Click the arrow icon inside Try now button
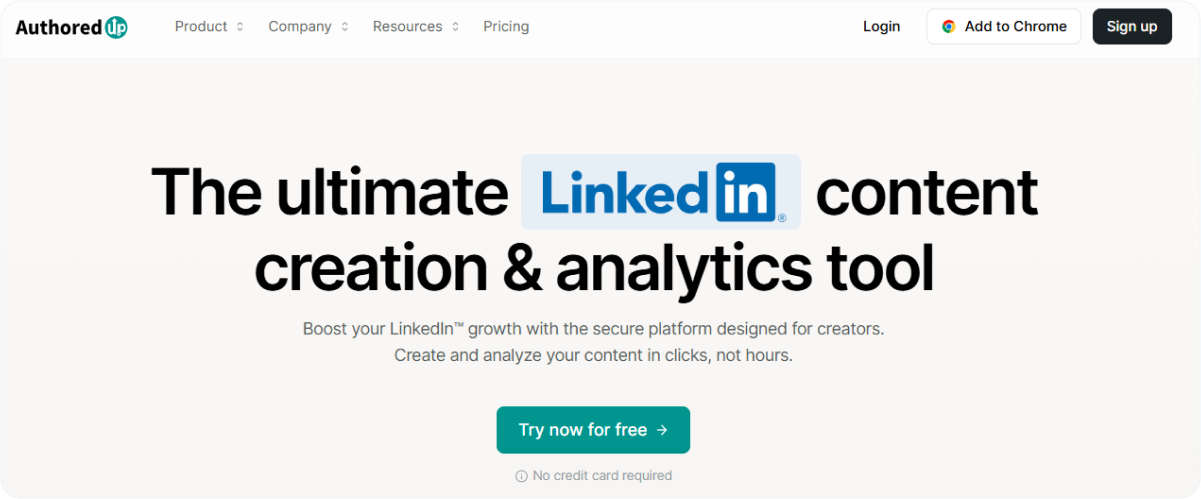The height and width of the screenshot is (499, 1201). (662, 430)
